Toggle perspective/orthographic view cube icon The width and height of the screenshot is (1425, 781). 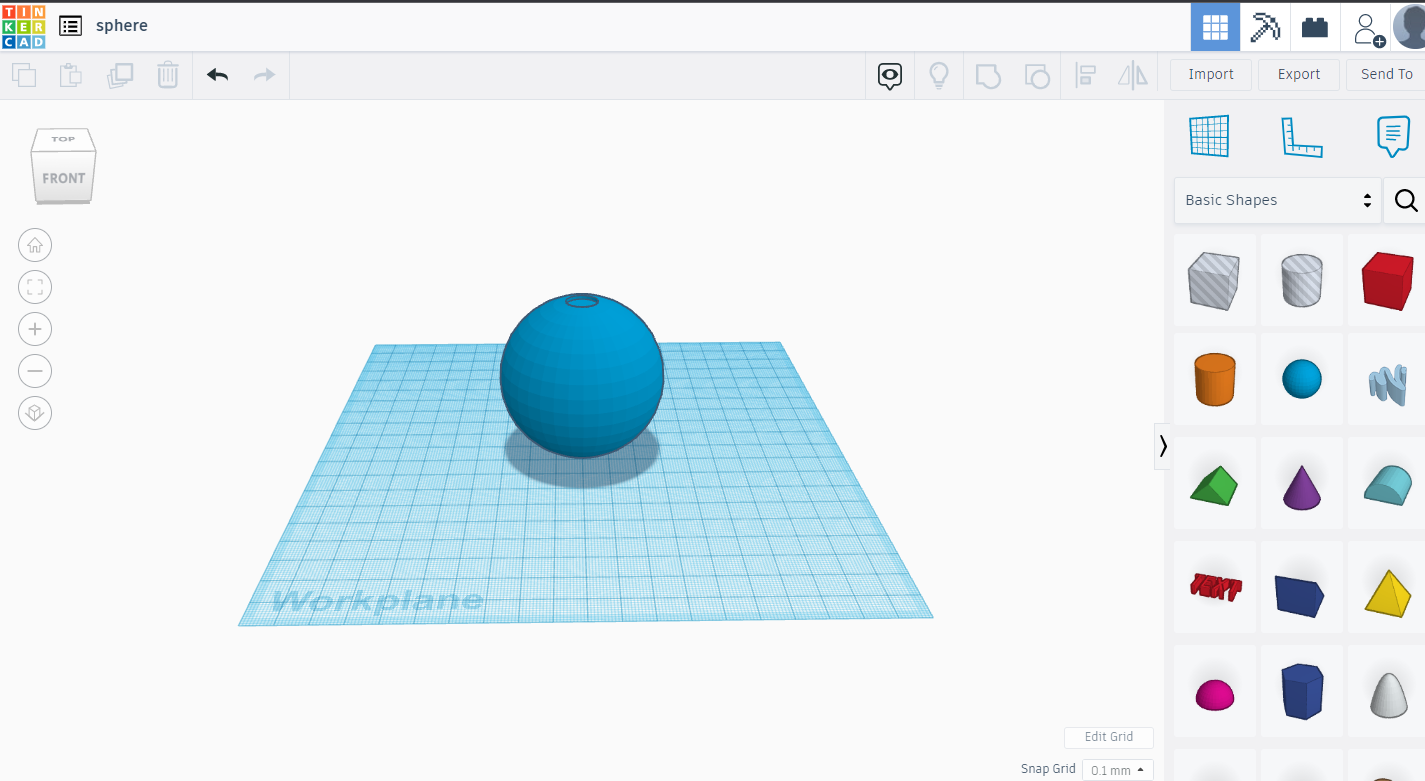(35, 413)
